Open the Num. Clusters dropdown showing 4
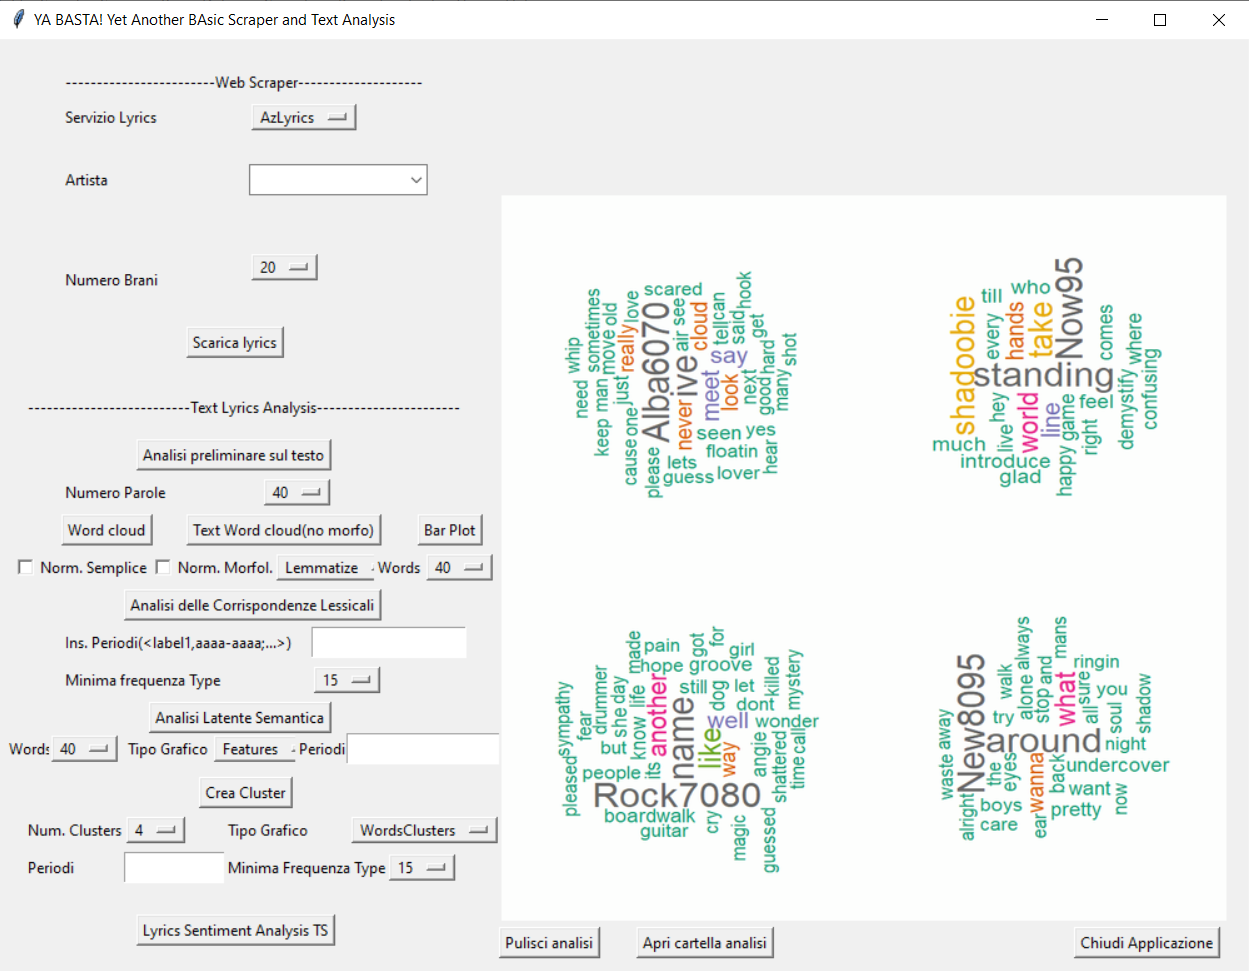 [156, 830]
